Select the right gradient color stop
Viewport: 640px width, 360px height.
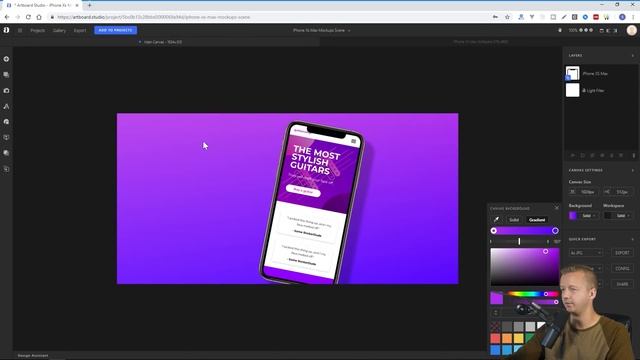[555, 231]
